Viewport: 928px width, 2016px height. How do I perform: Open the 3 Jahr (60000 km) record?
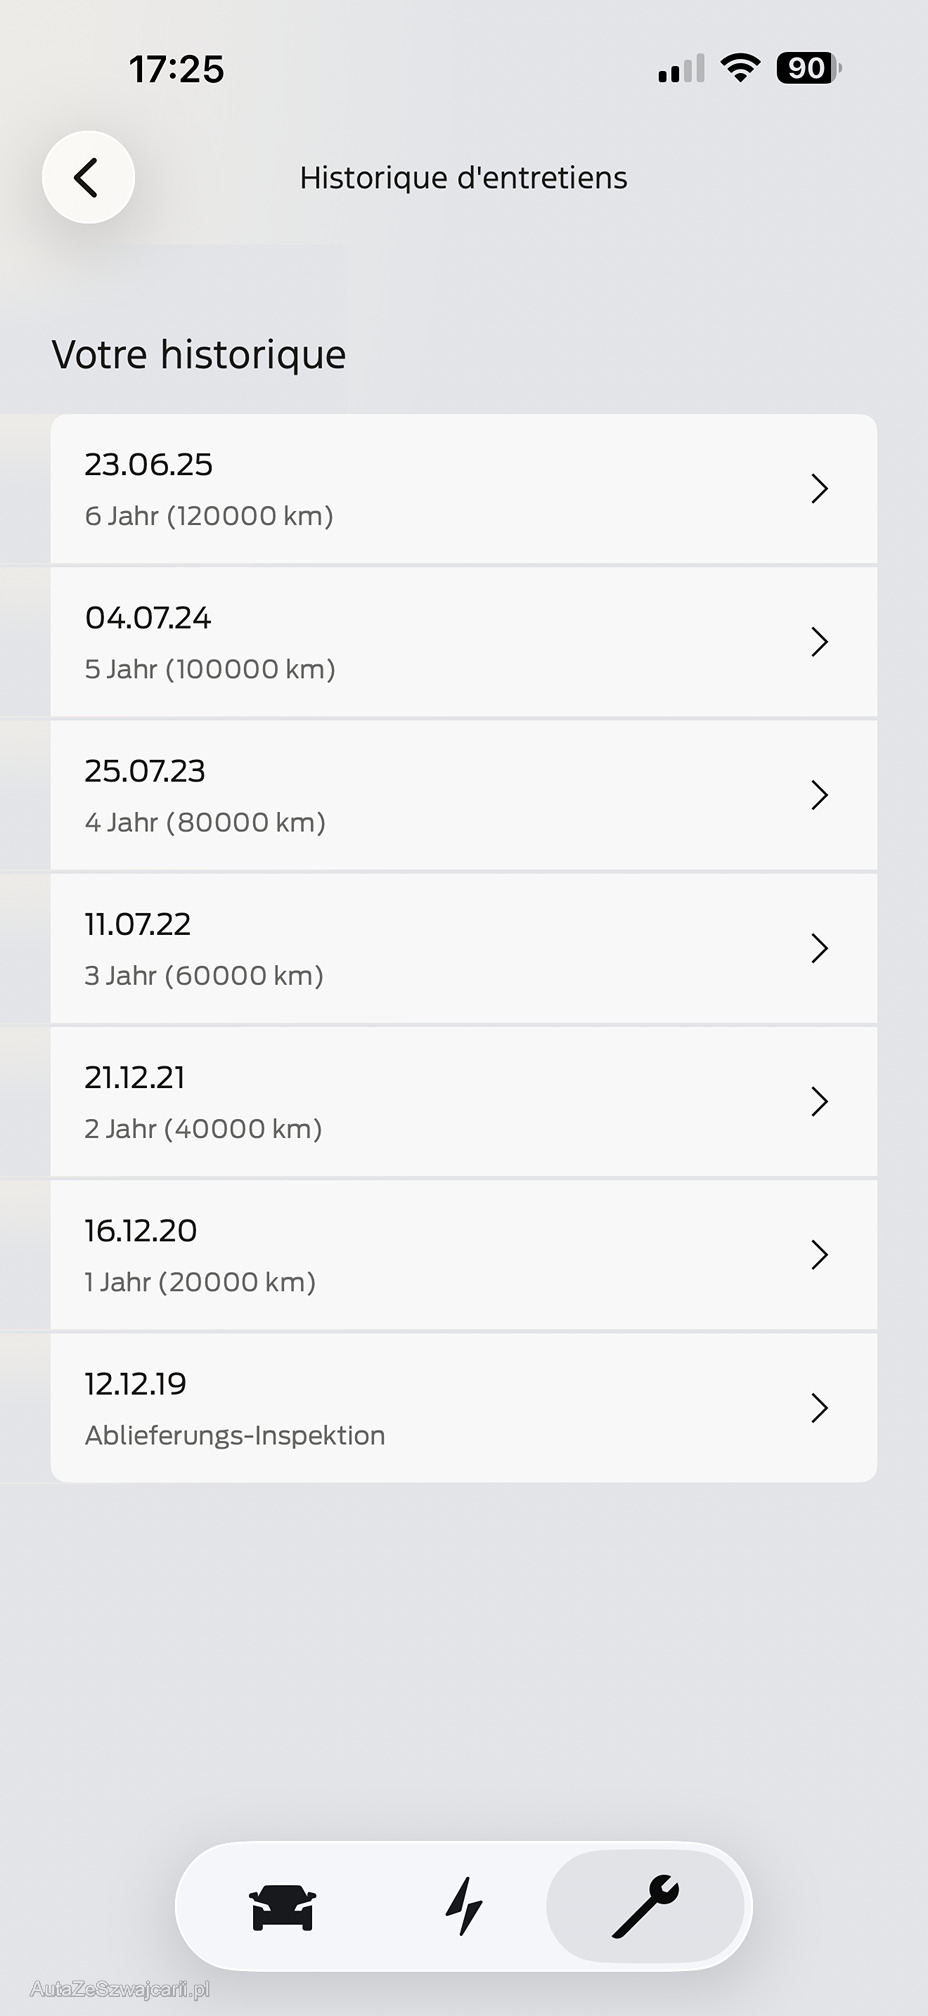tap(204, 975)
